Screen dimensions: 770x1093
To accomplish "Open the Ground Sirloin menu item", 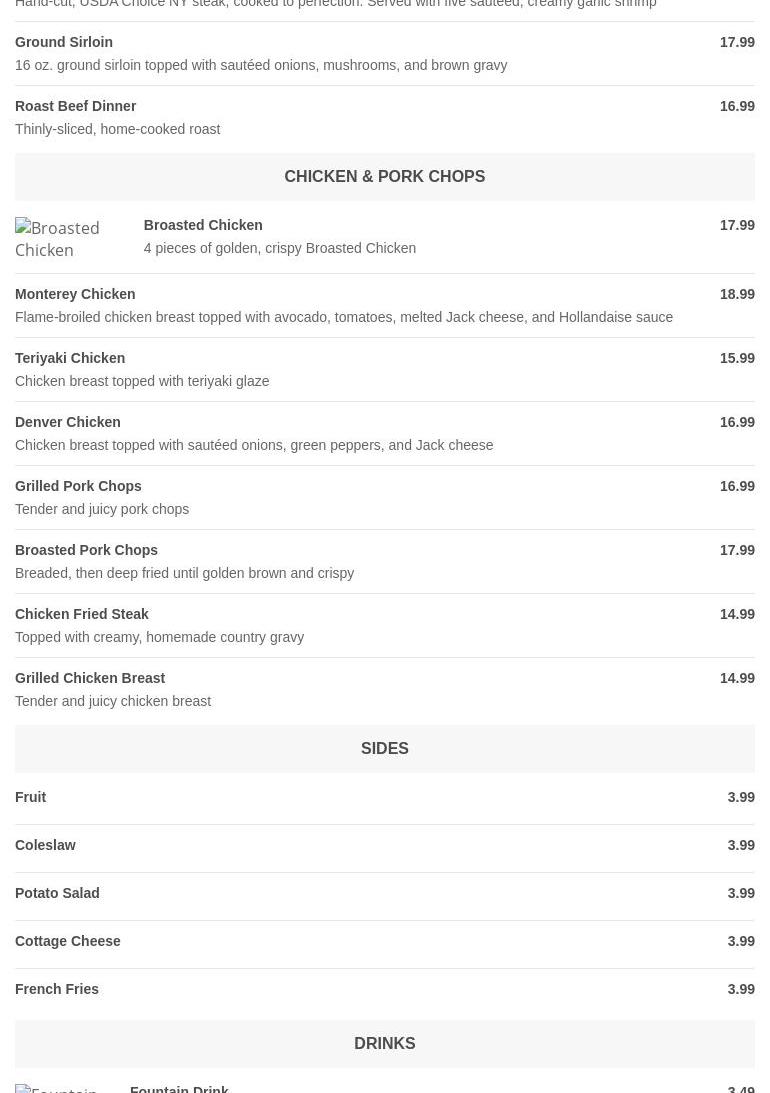I will pos(64,43).
